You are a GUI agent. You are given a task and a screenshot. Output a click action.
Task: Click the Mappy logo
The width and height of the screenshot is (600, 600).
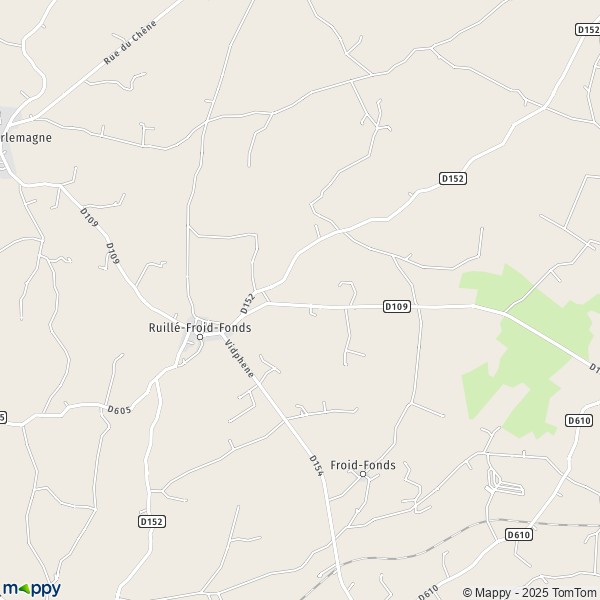(x=31, y=589)
